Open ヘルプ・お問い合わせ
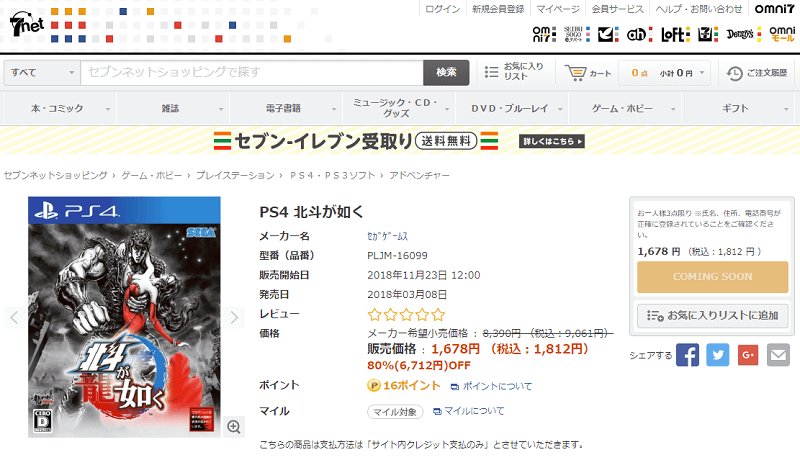 (698, 9)
